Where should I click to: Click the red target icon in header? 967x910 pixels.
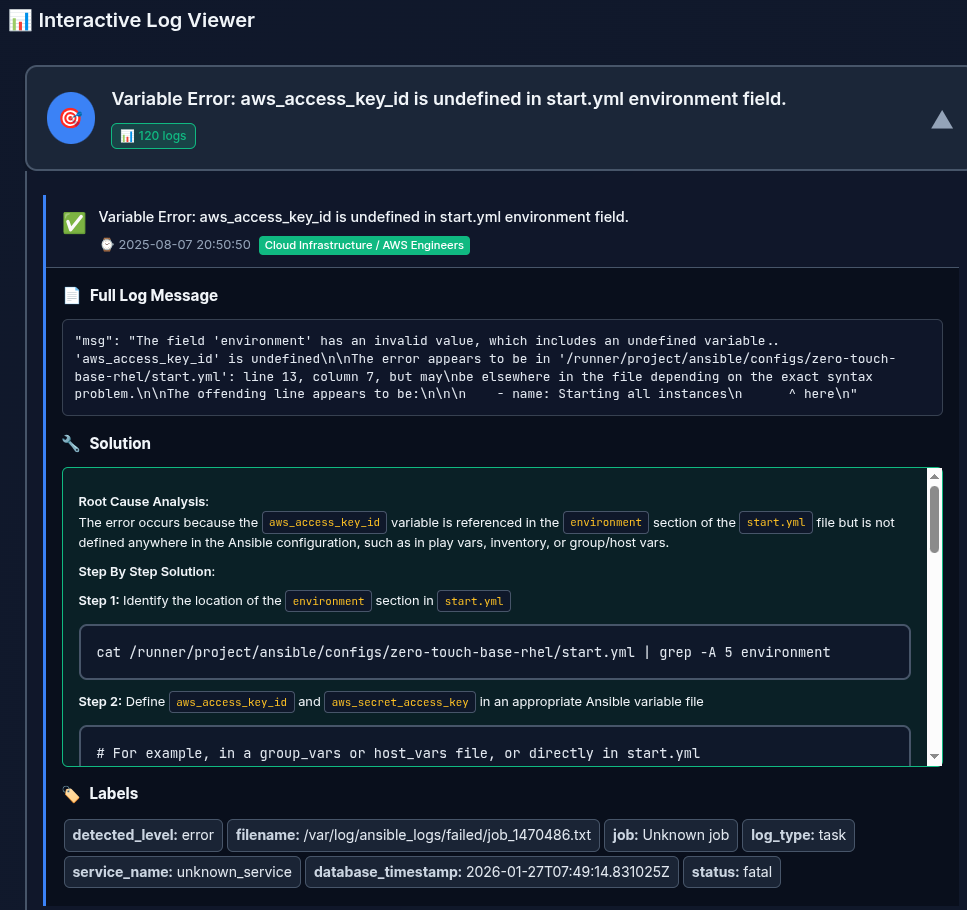pyautogui.click(x=70, y=118)
